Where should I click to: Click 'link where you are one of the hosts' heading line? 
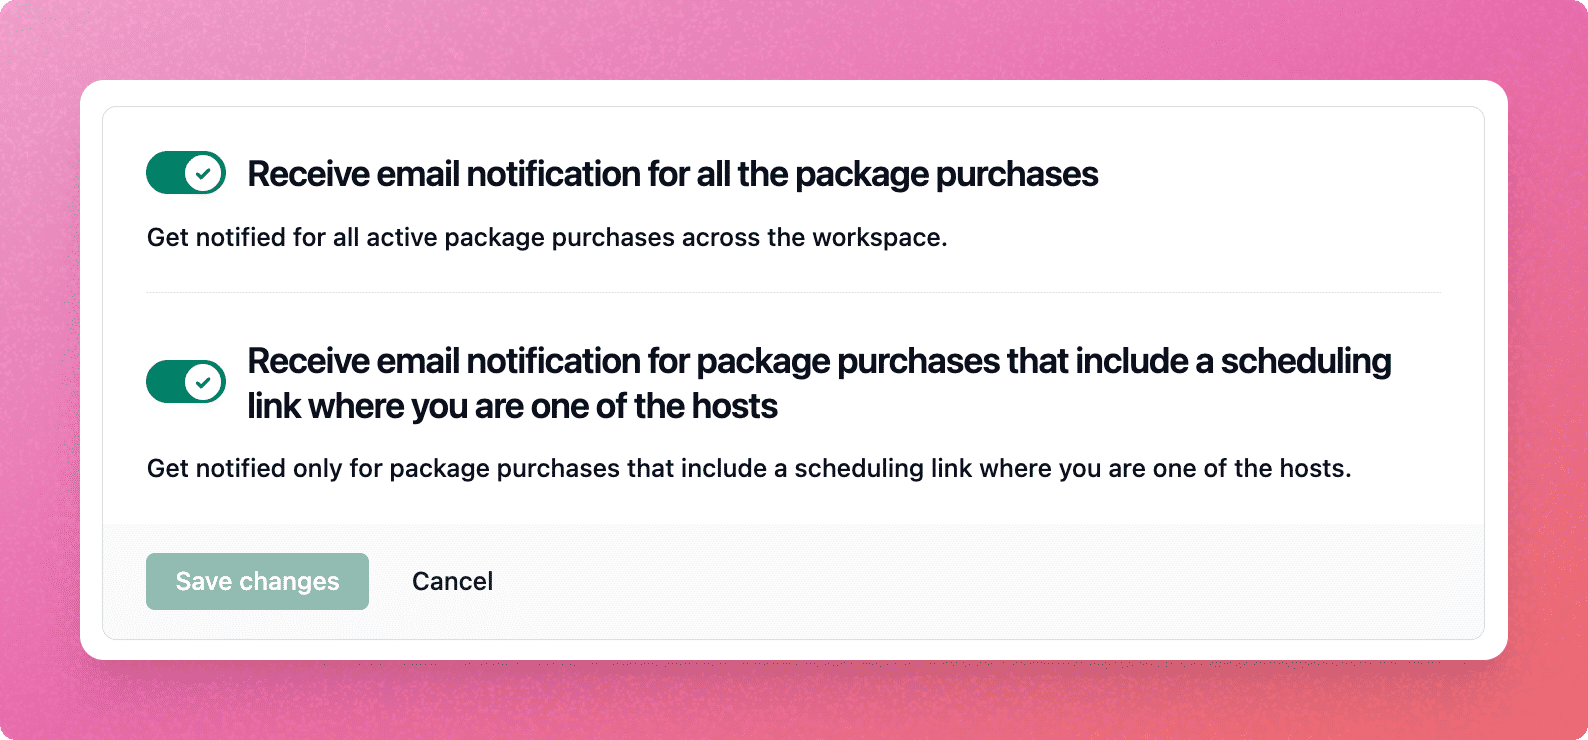coord(512,407)
